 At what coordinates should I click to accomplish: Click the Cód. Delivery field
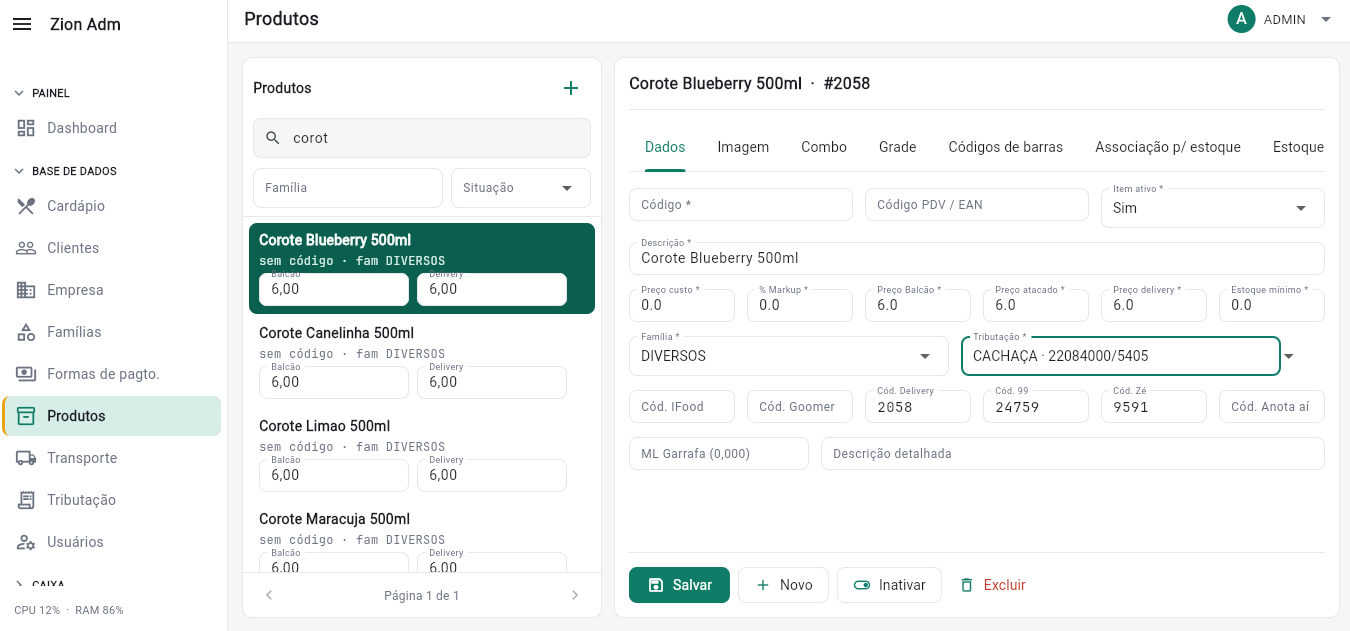tap(918, 407)
